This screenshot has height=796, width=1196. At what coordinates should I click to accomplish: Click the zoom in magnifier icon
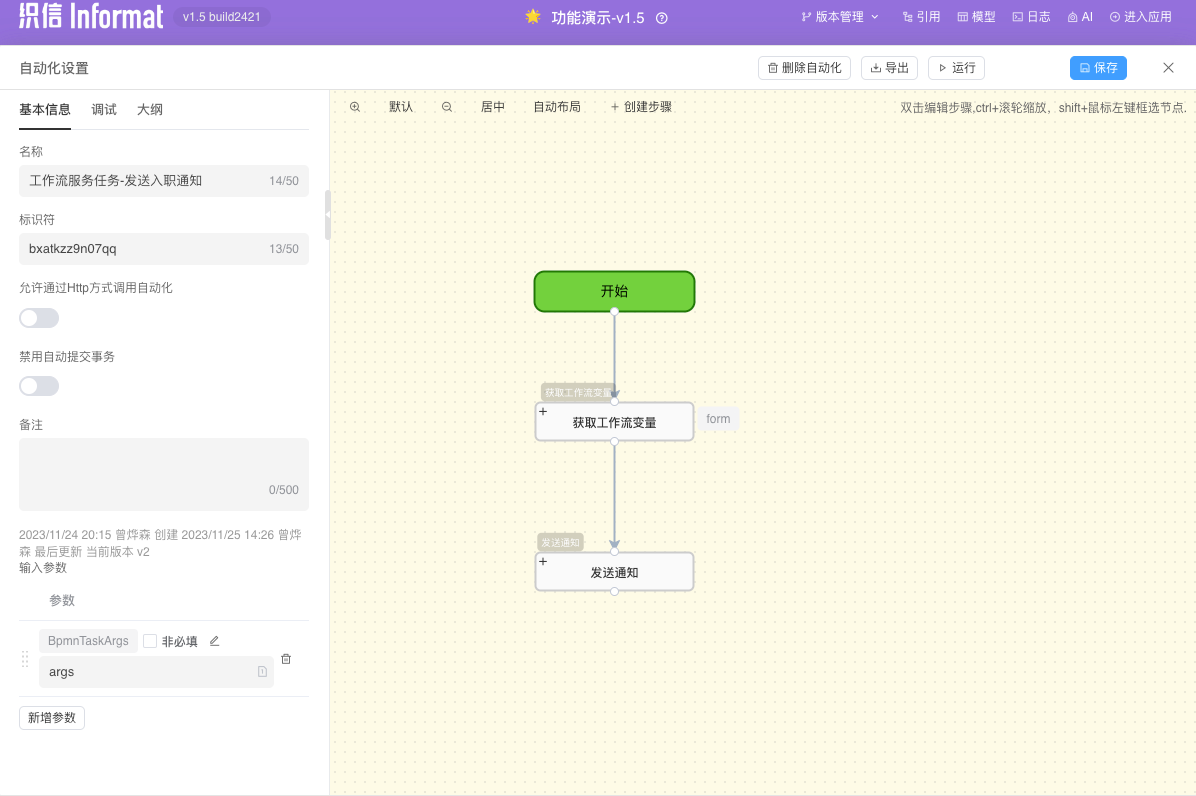355,107
